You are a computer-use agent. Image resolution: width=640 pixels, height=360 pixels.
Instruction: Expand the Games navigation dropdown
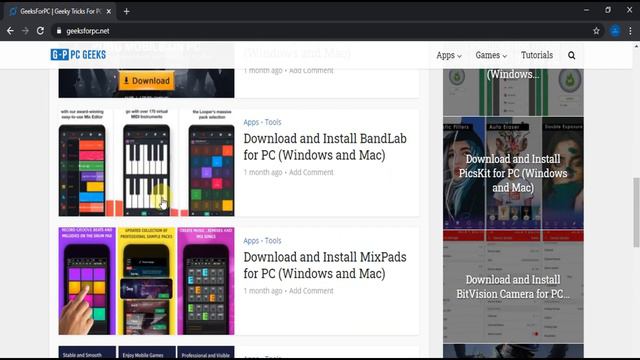[491, 55]
